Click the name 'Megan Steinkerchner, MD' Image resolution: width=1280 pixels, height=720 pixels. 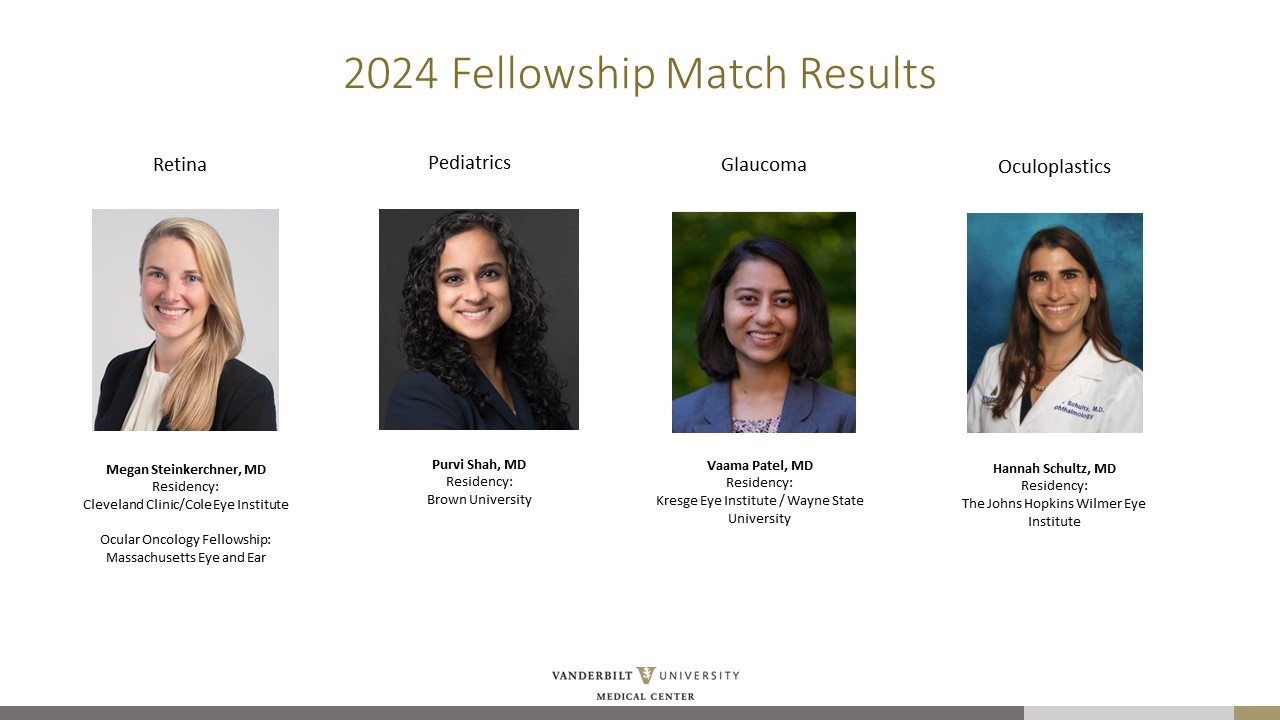[x=186, y=469]
